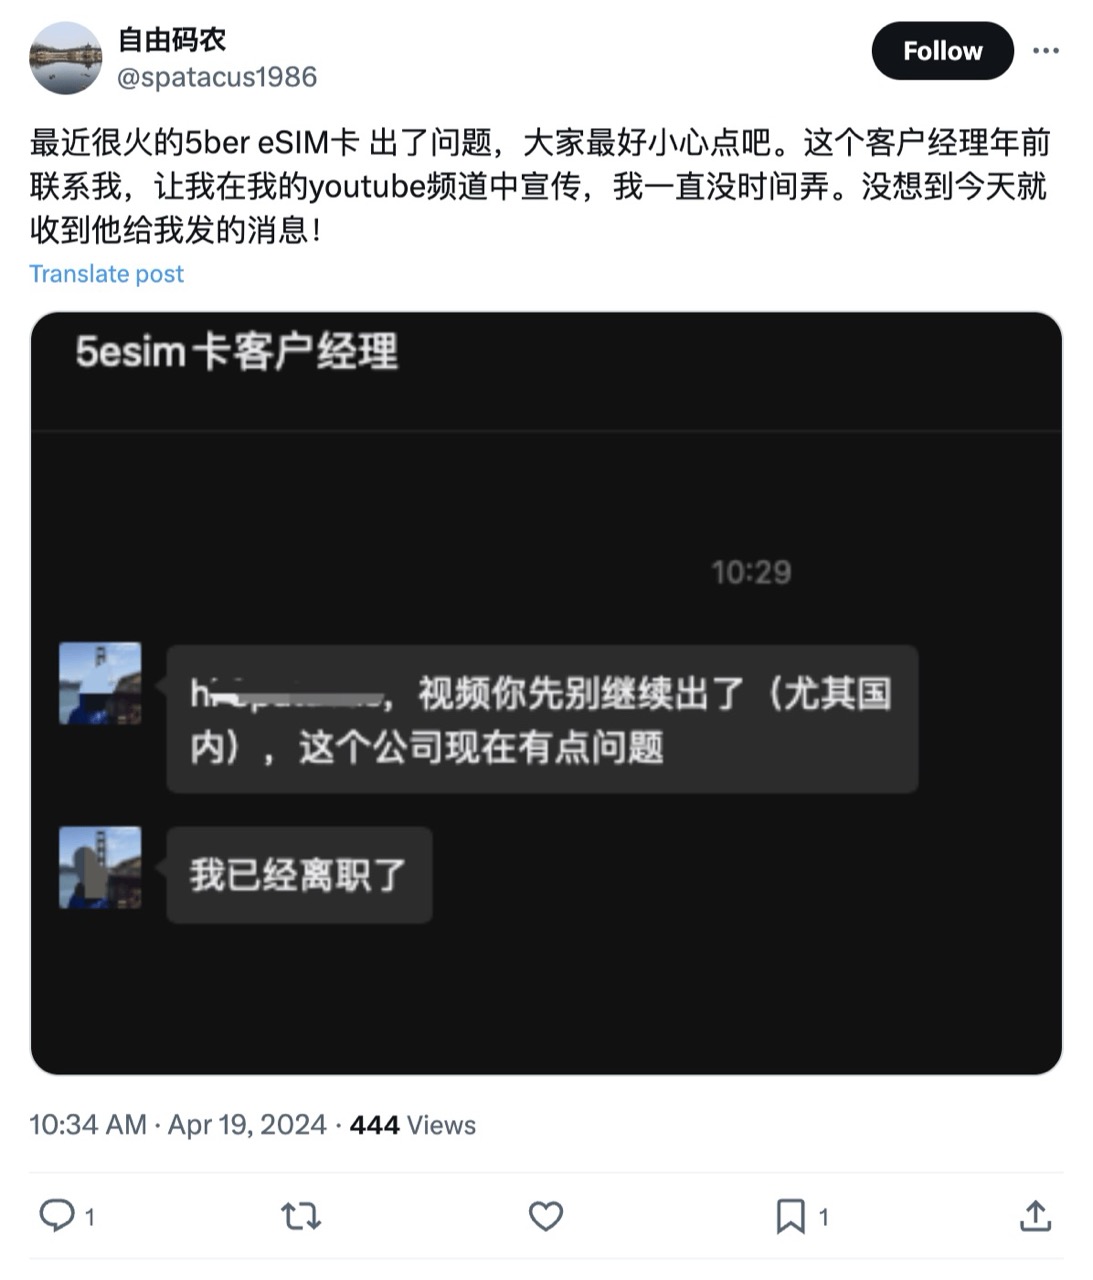This screenshot has height=1280, width=1093.
Task: Click the Follow button
Action: [942, 51]
